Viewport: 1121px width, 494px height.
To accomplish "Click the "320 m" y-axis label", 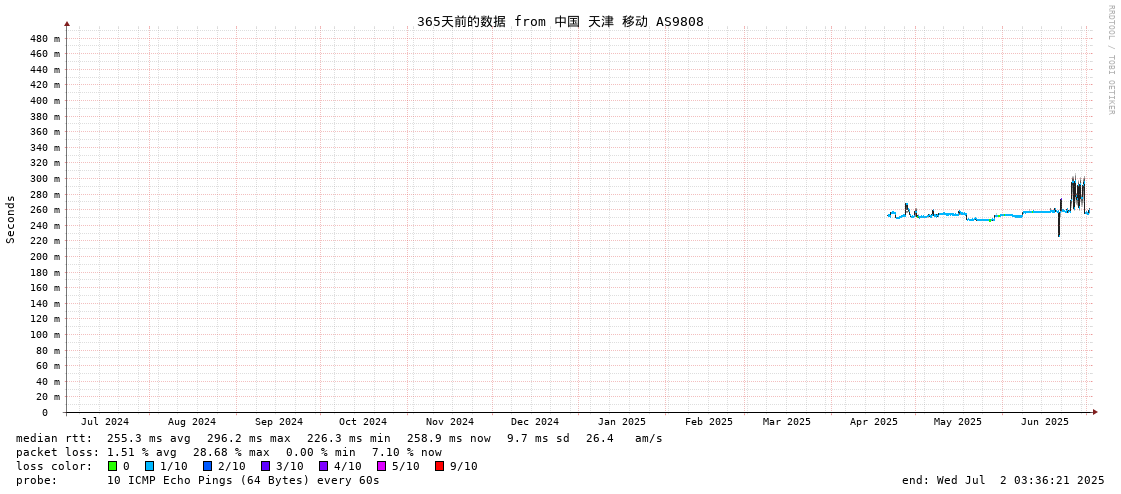I will [45, 163].
